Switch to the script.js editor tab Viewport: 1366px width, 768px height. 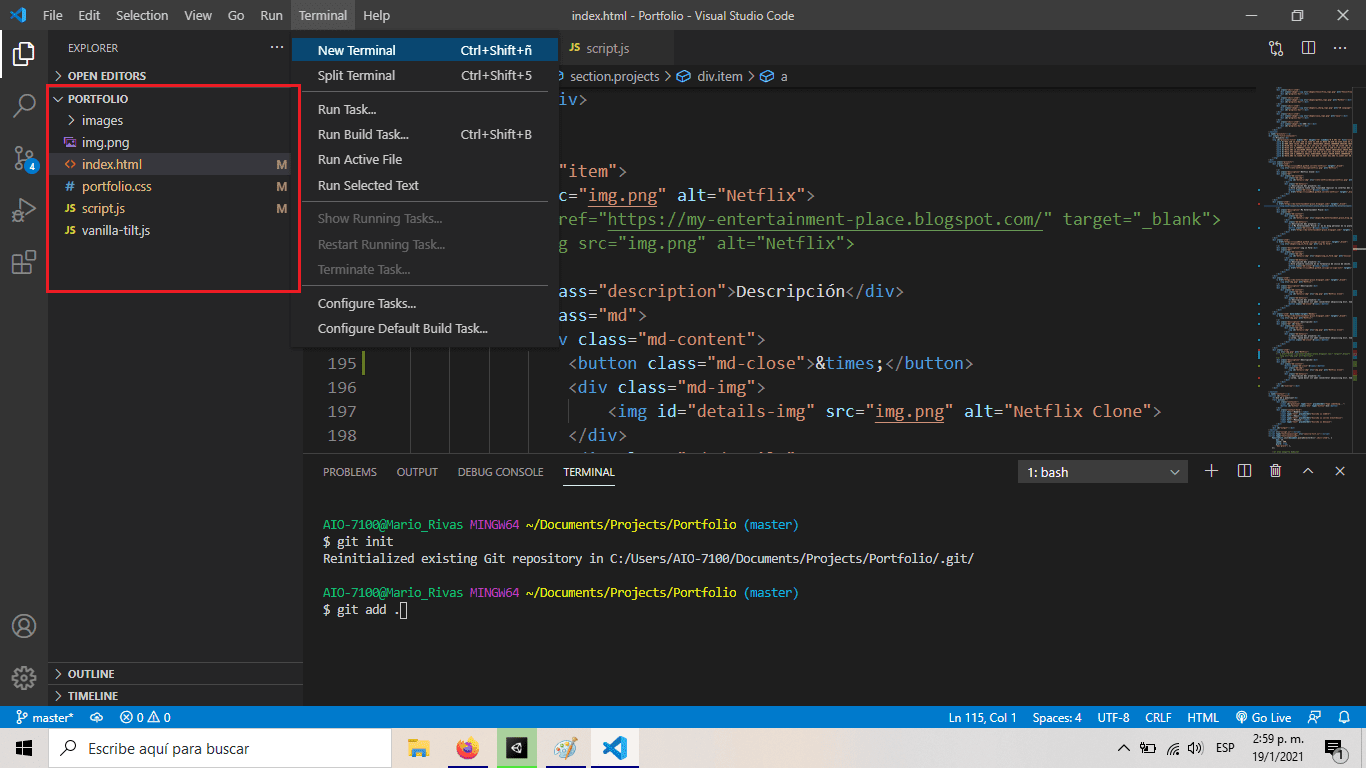(x=609, y=46)
